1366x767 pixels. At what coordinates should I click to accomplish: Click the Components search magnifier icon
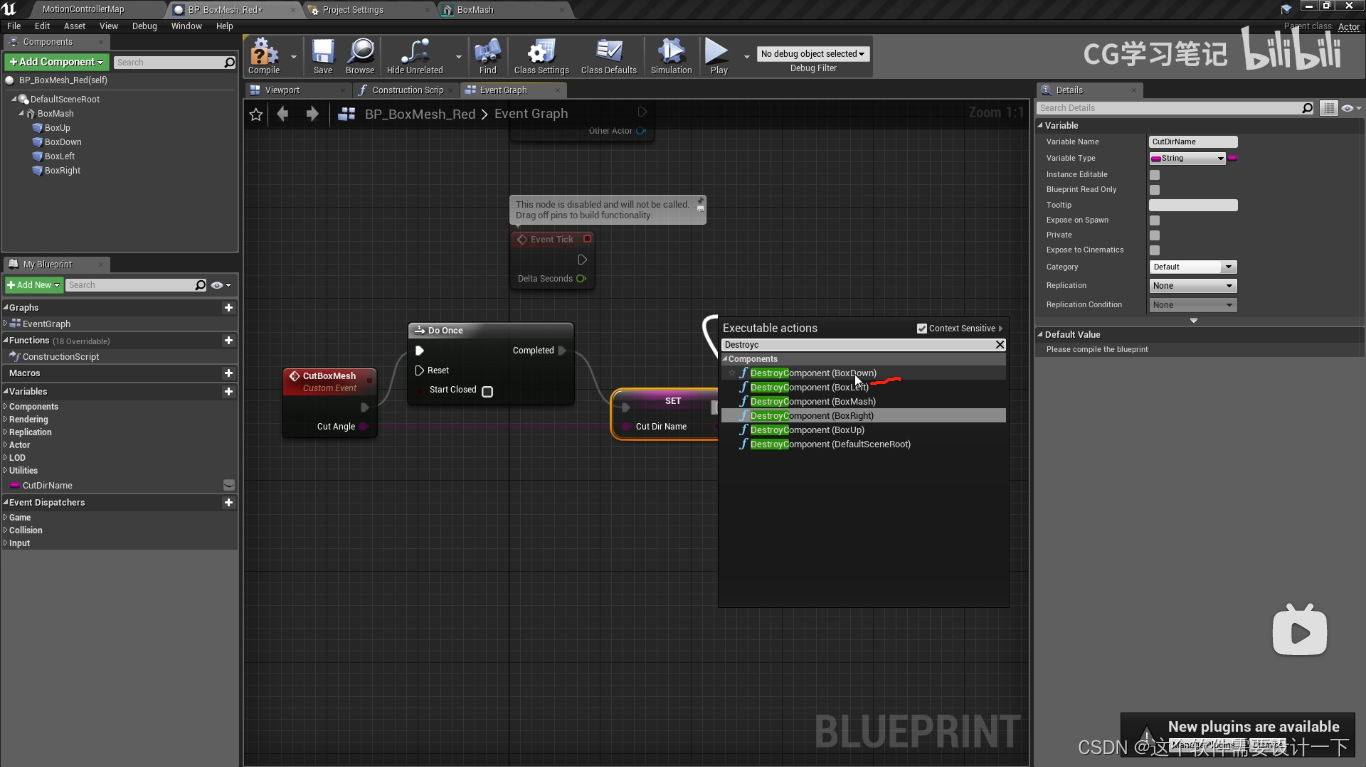pyautogui.click(x=230, y=62)
